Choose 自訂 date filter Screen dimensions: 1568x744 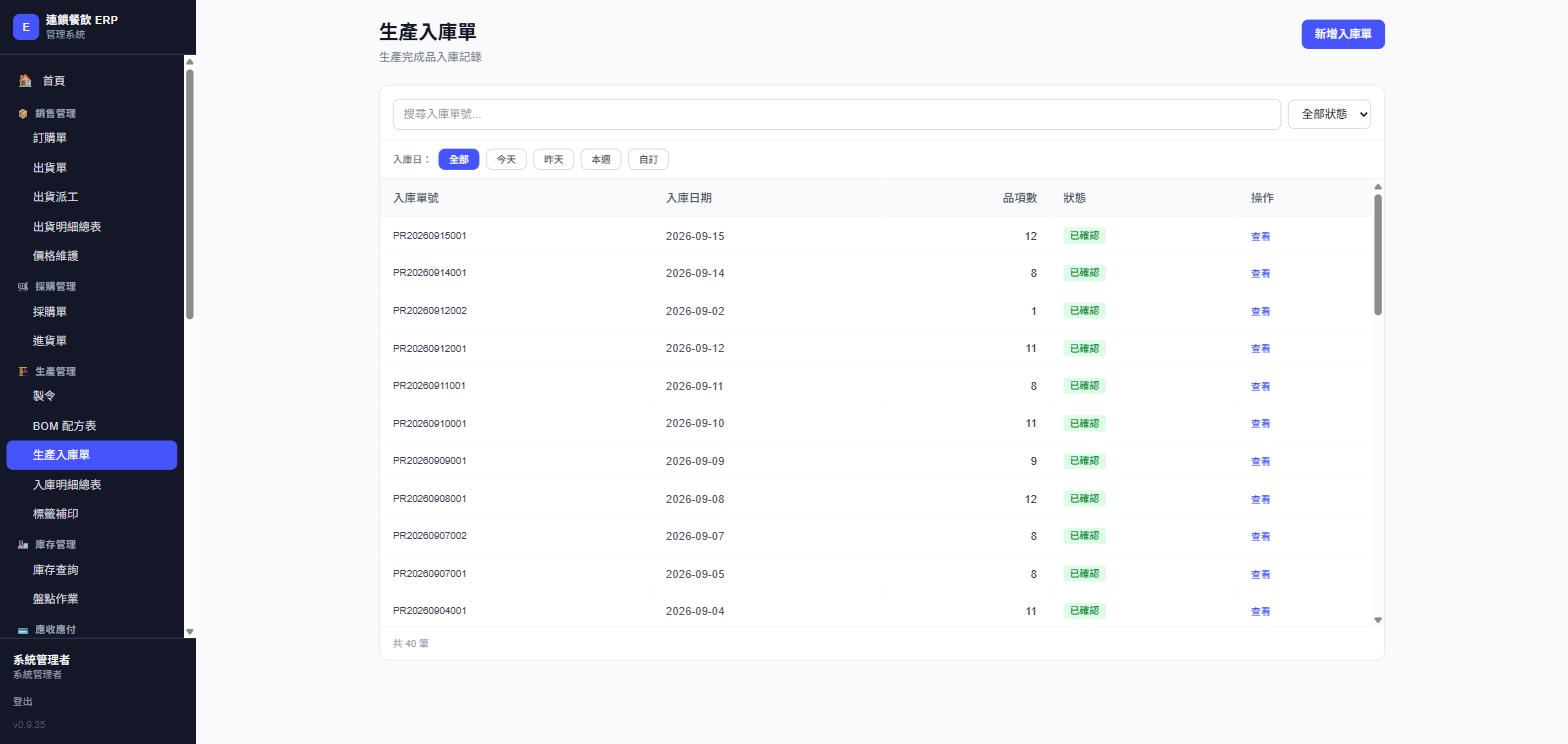click(648, 160)
